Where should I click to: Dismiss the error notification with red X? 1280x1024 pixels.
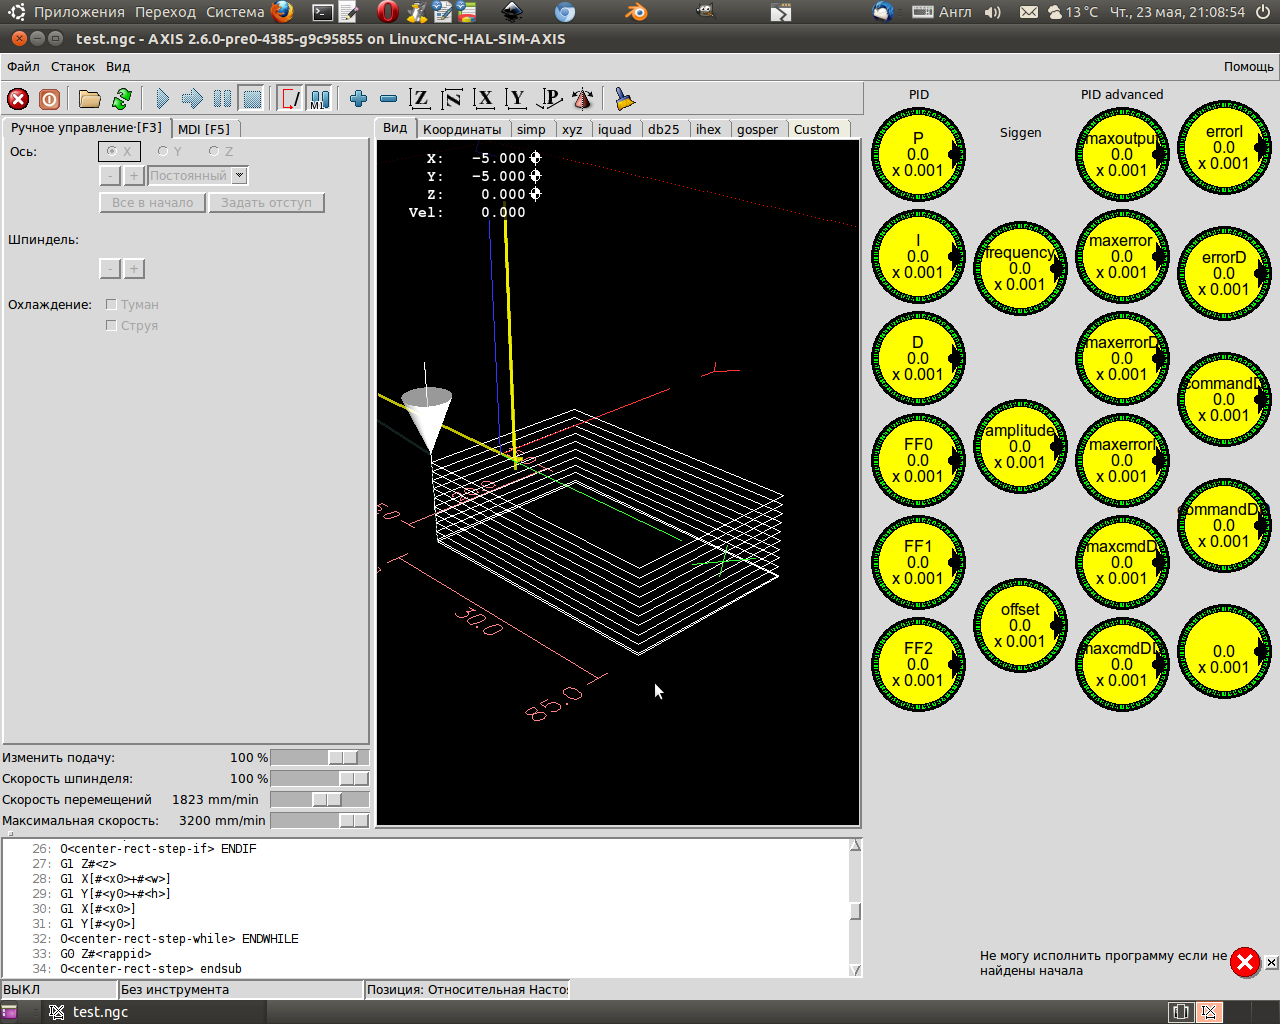(1245, 962)
